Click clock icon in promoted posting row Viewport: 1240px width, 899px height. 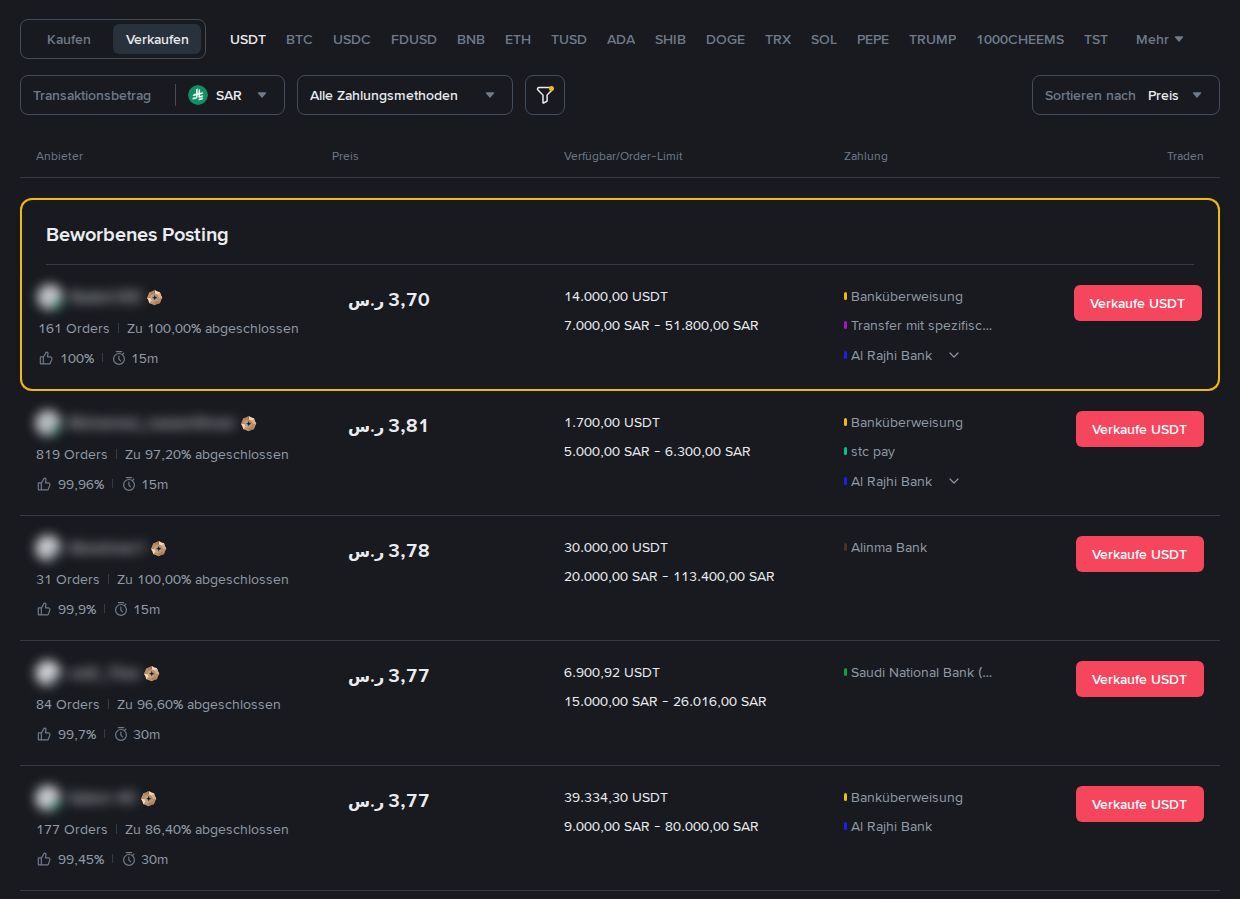(119, 358)
